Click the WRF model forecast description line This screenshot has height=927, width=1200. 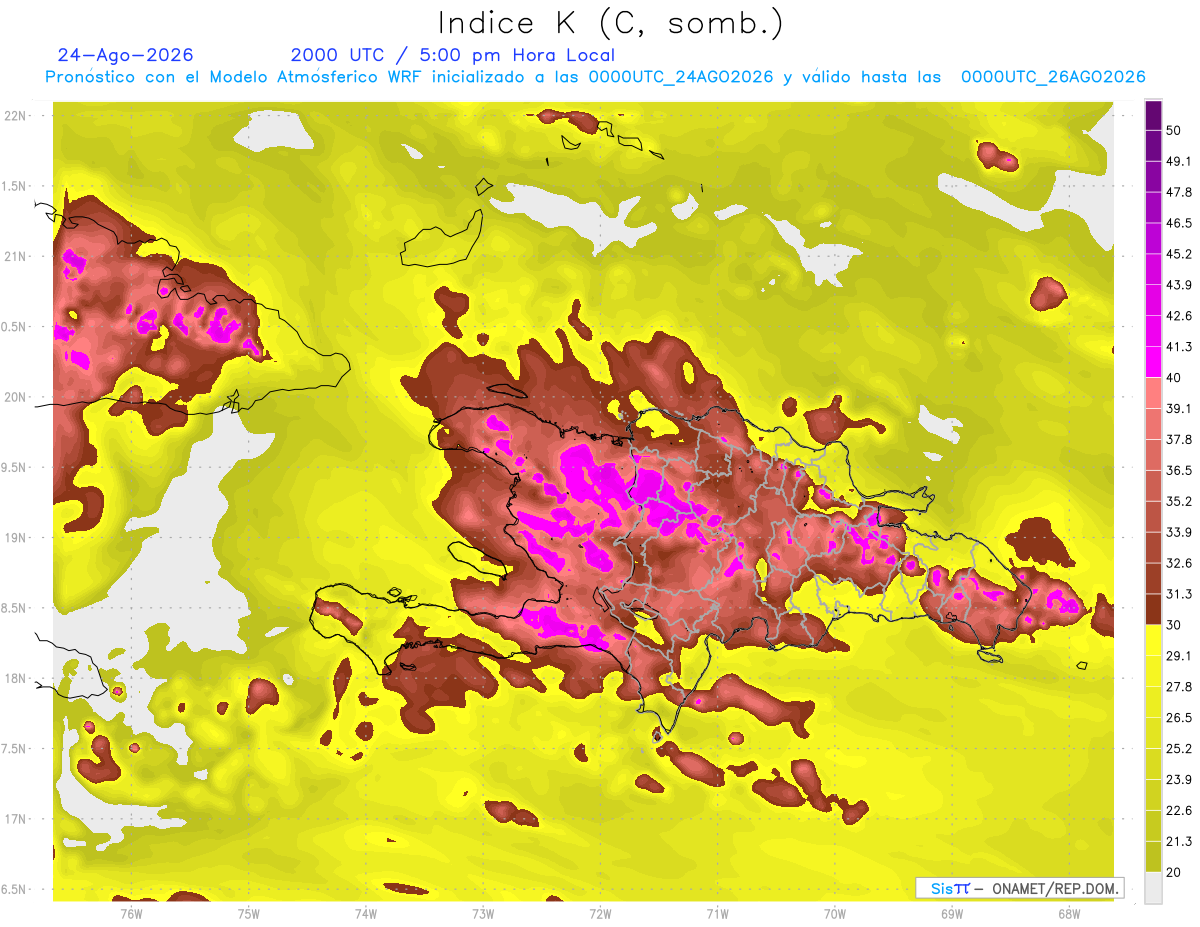coord(594,77)
